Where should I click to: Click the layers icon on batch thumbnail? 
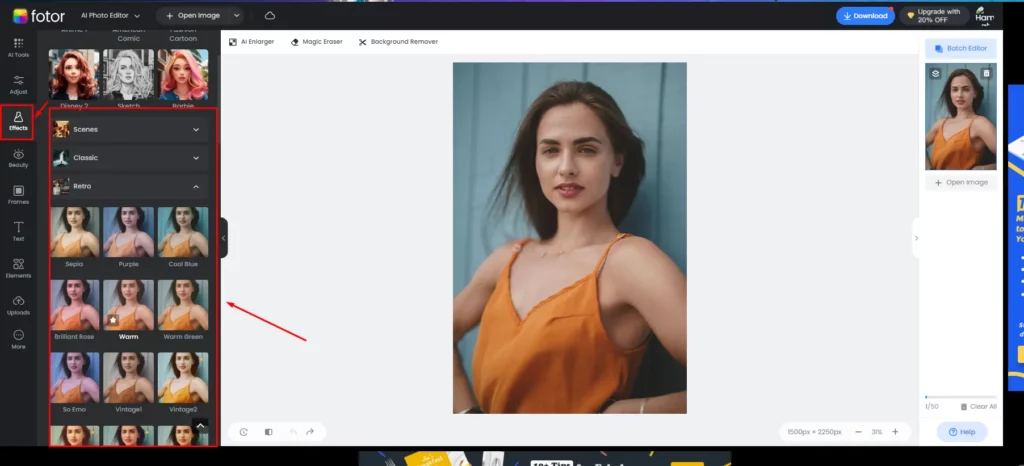[x=935, y=73]
